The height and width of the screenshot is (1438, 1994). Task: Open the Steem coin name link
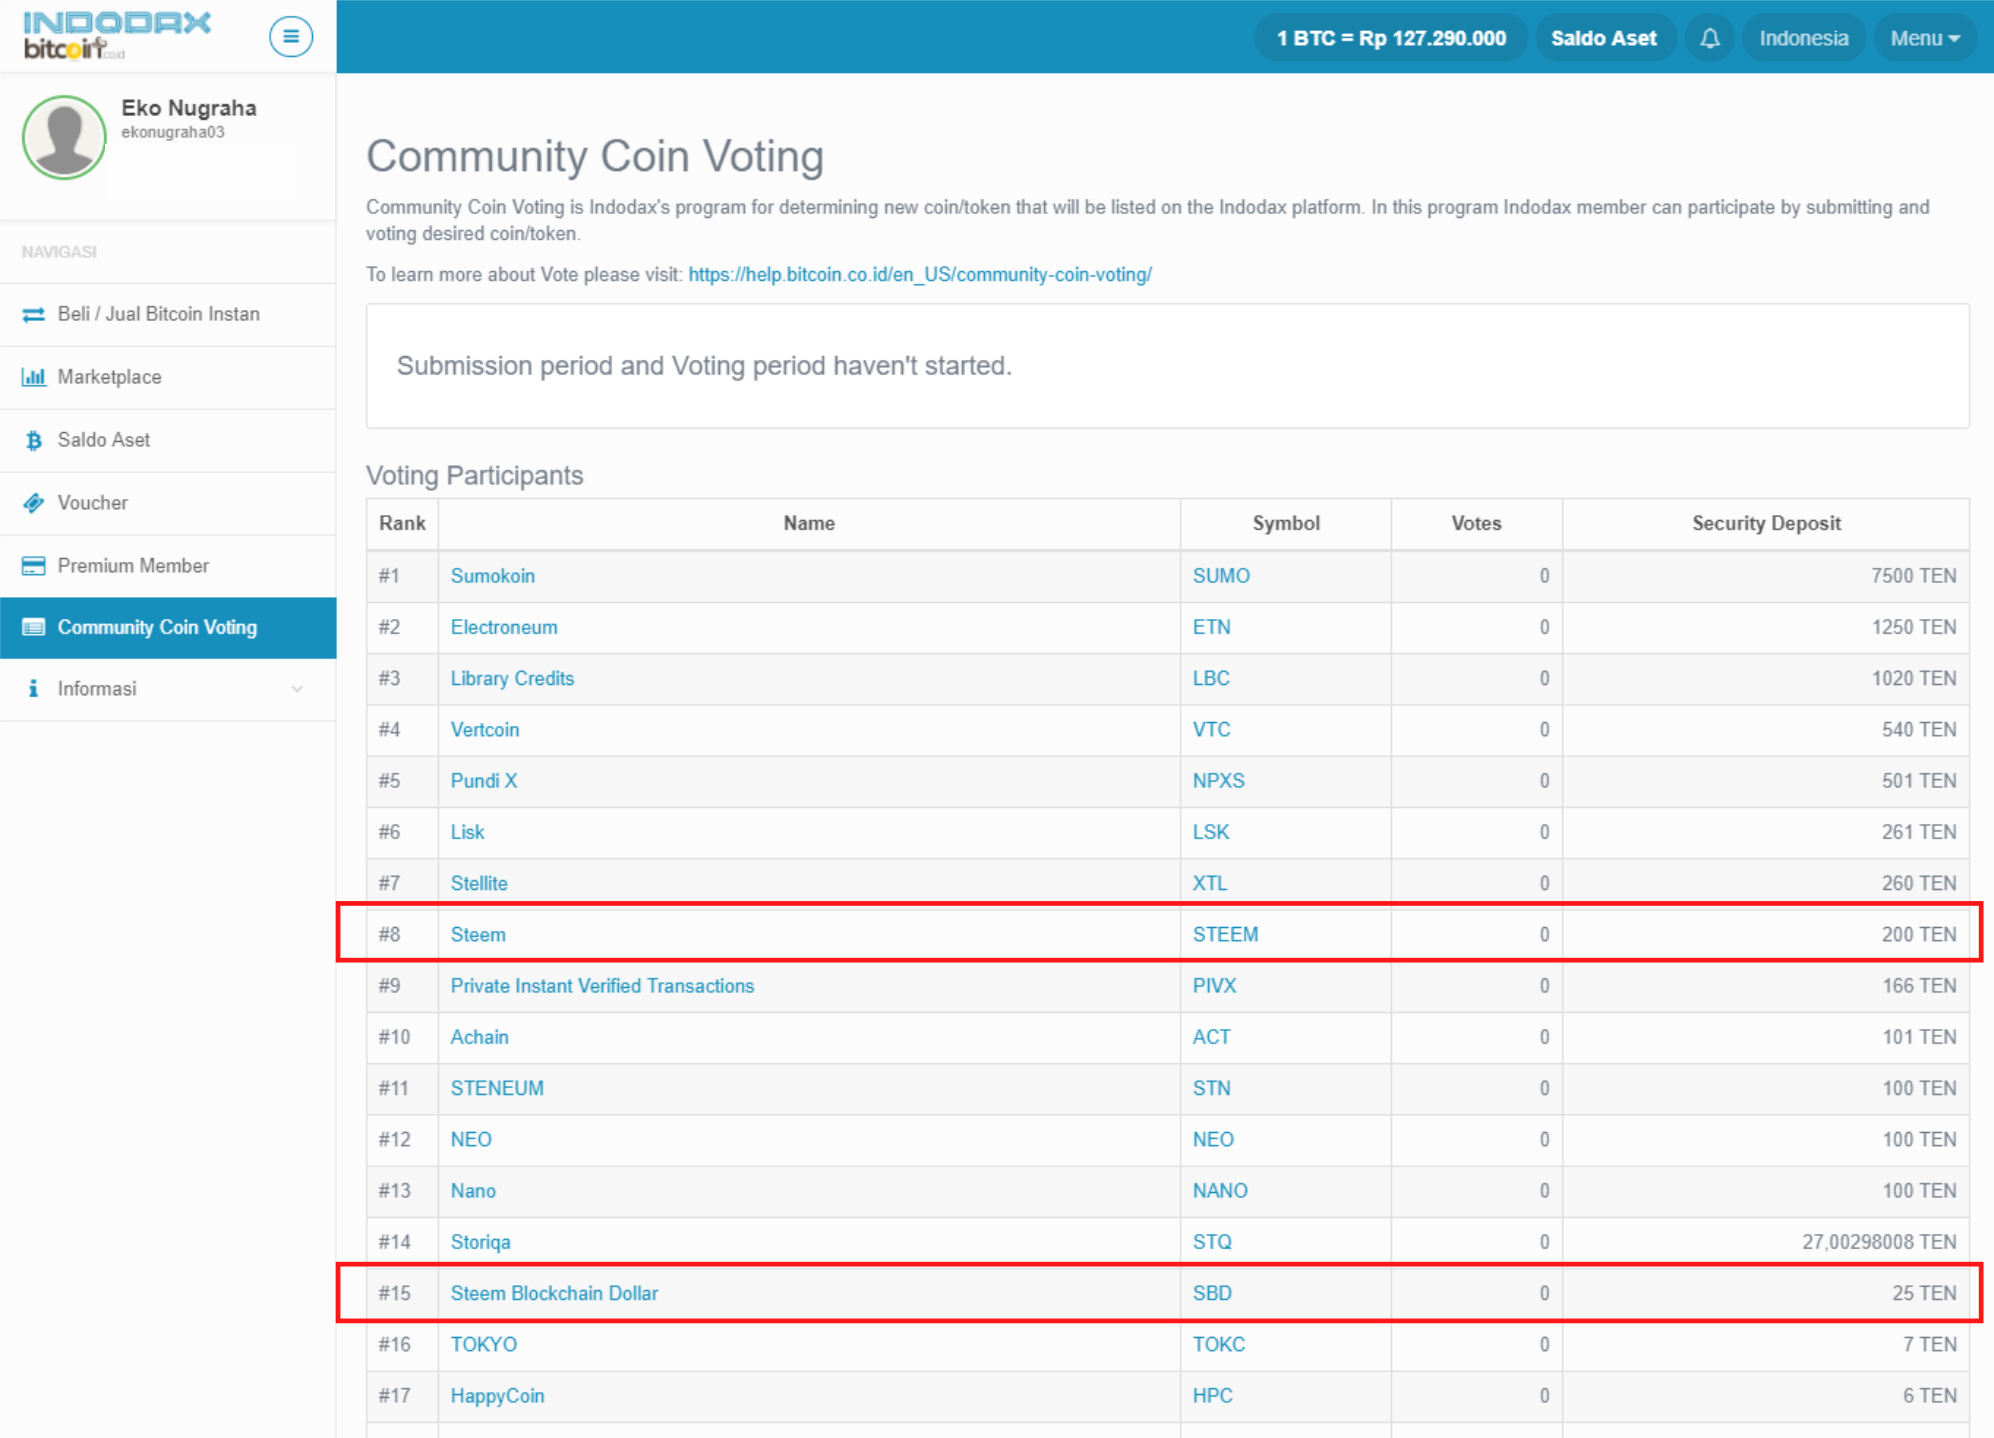[x=478, y=935]
